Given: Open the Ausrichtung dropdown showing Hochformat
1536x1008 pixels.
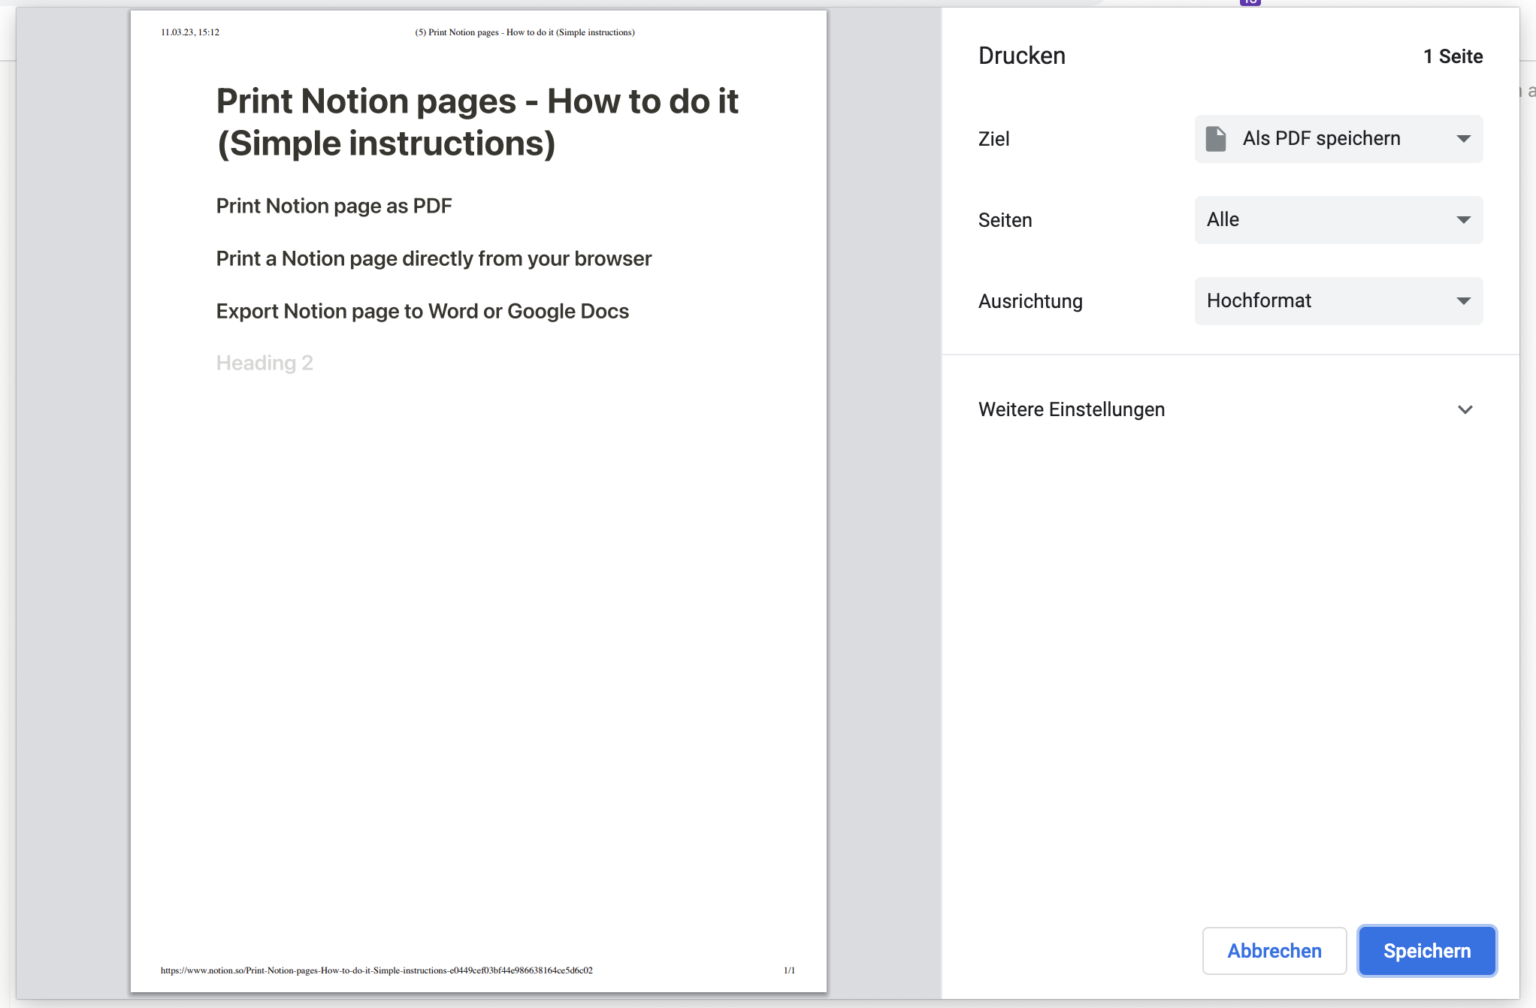Looking at the screenshot, I should pos(1338,301).
